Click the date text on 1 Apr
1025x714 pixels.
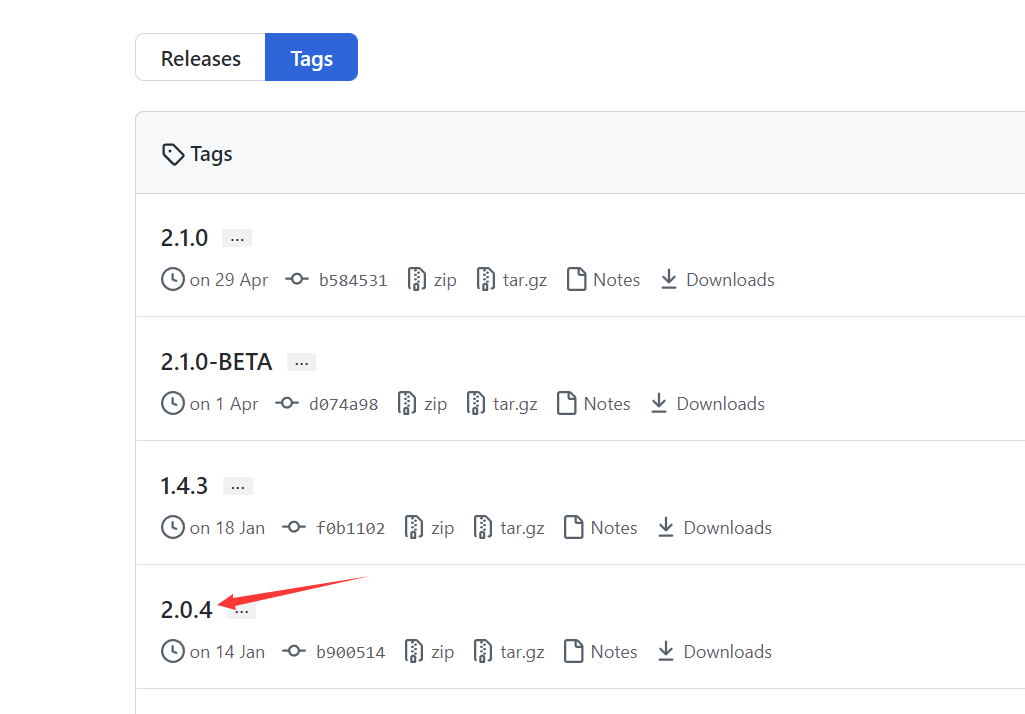pyautogui.click(x=224, y=405)
